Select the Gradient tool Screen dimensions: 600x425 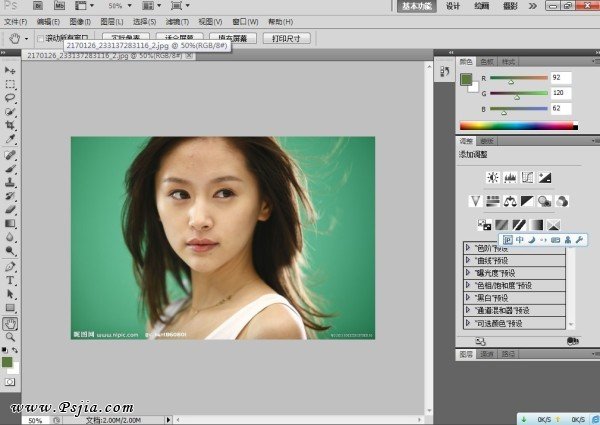pos(10,223)
